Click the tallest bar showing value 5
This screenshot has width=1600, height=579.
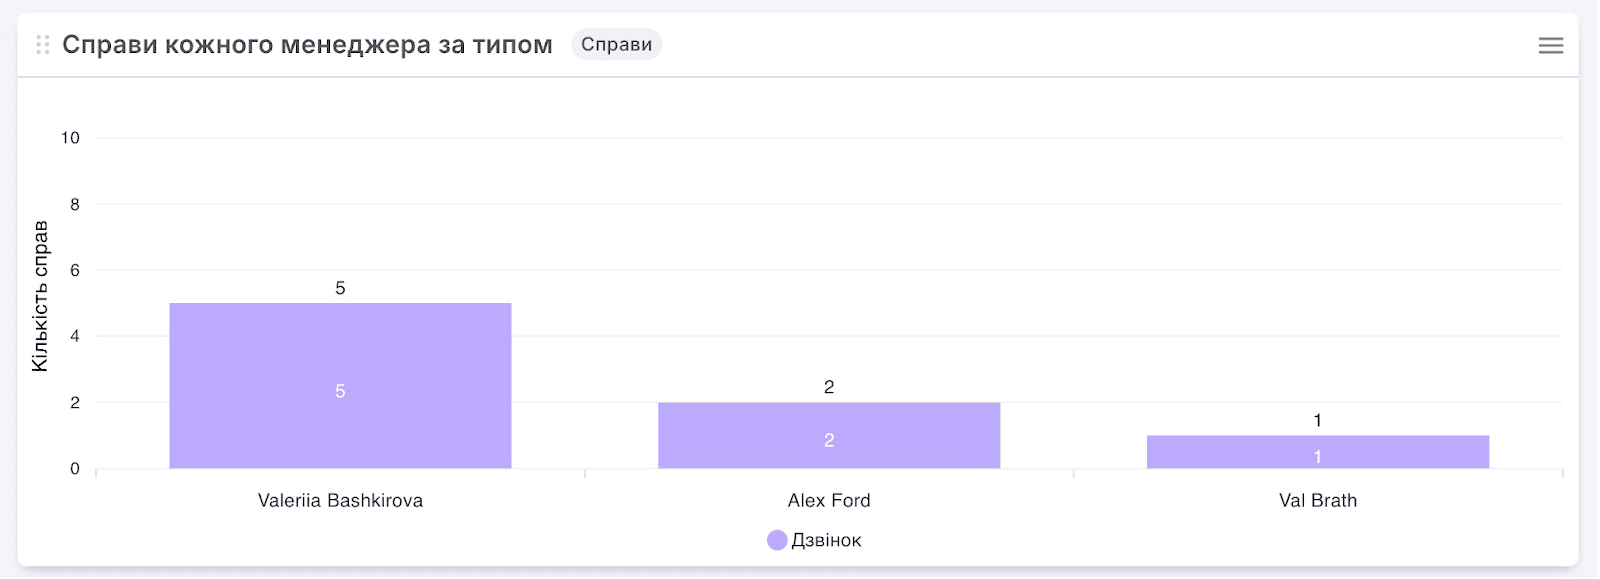click(x=340, y=385)
